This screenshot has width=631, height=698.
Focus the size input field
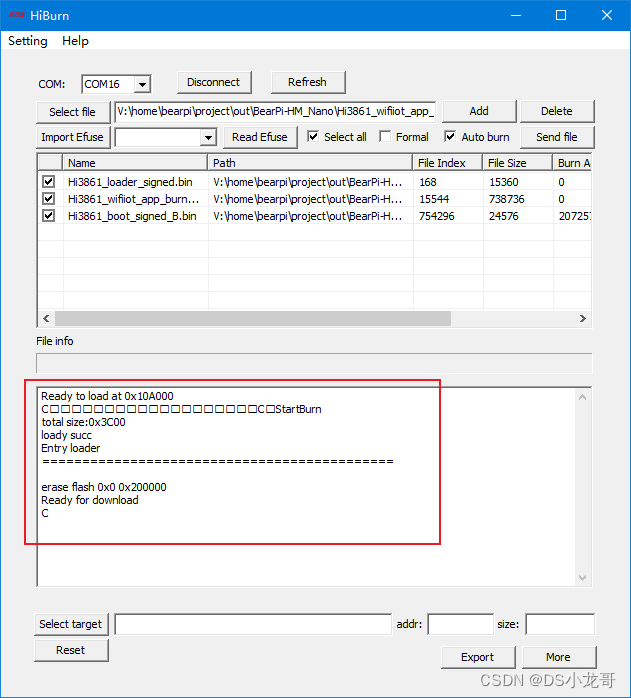coord(560,624)
